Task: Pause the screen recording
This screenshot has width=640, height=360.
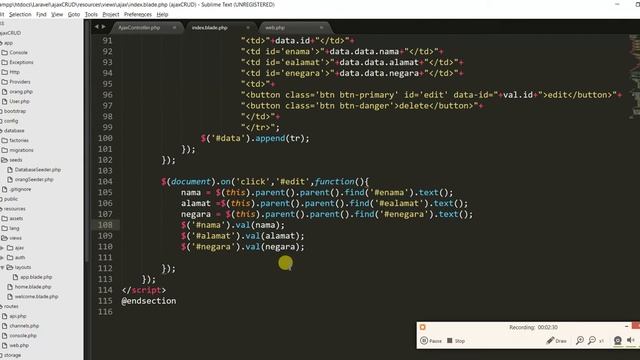Action: pyautogui.click(x=431, y=340)
